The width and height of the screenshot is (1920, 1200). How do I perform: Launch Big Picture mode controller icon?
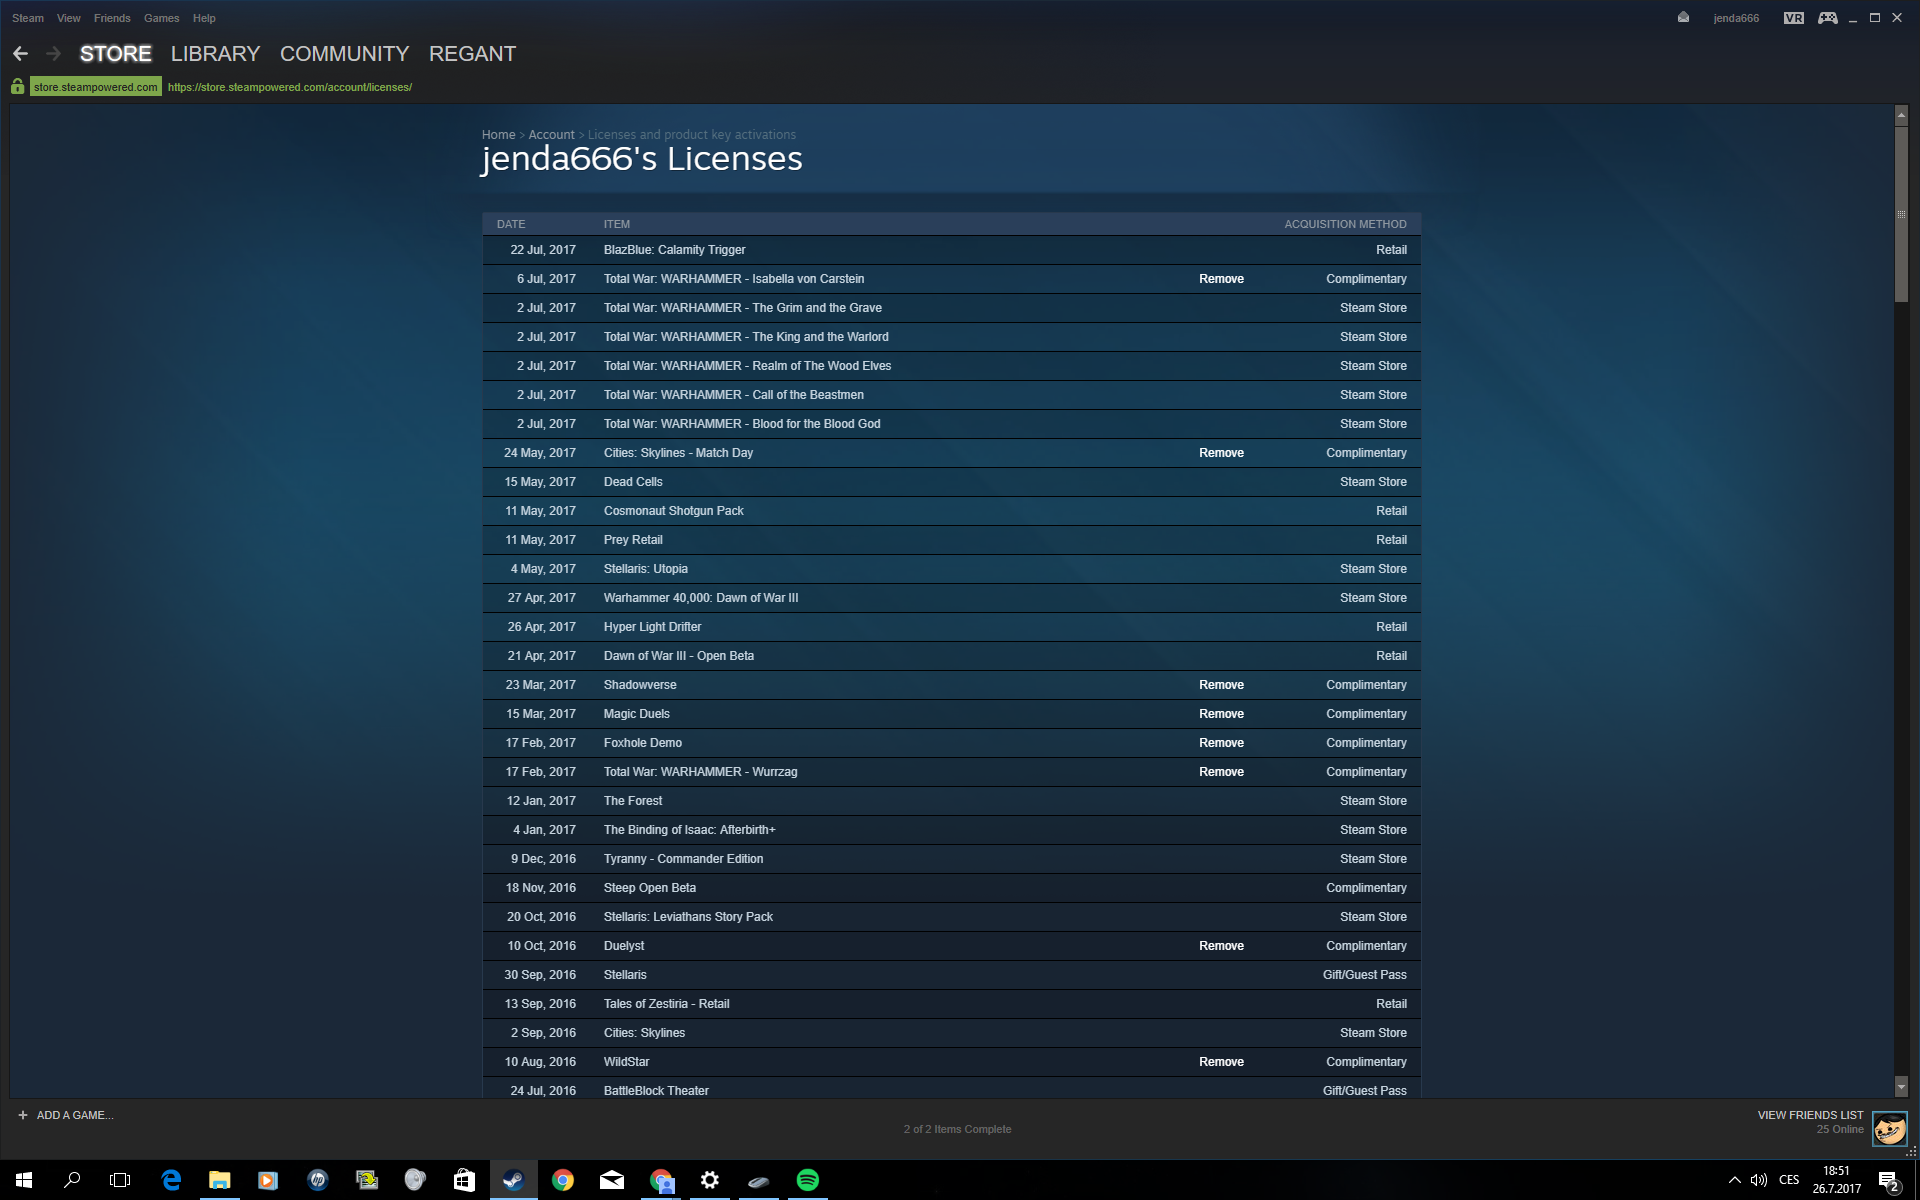(1828, 18)
